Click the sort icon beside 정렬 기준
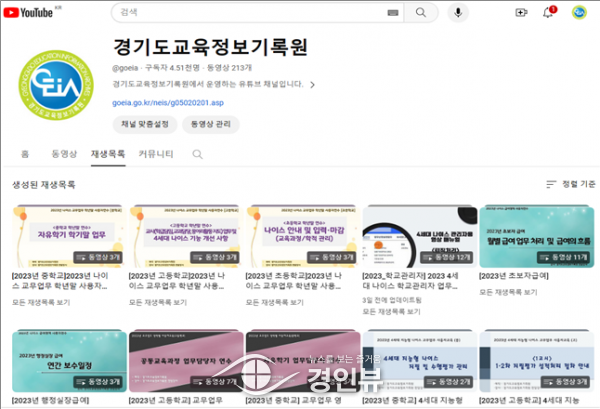 pyautogui.click(x=551, y=184)
